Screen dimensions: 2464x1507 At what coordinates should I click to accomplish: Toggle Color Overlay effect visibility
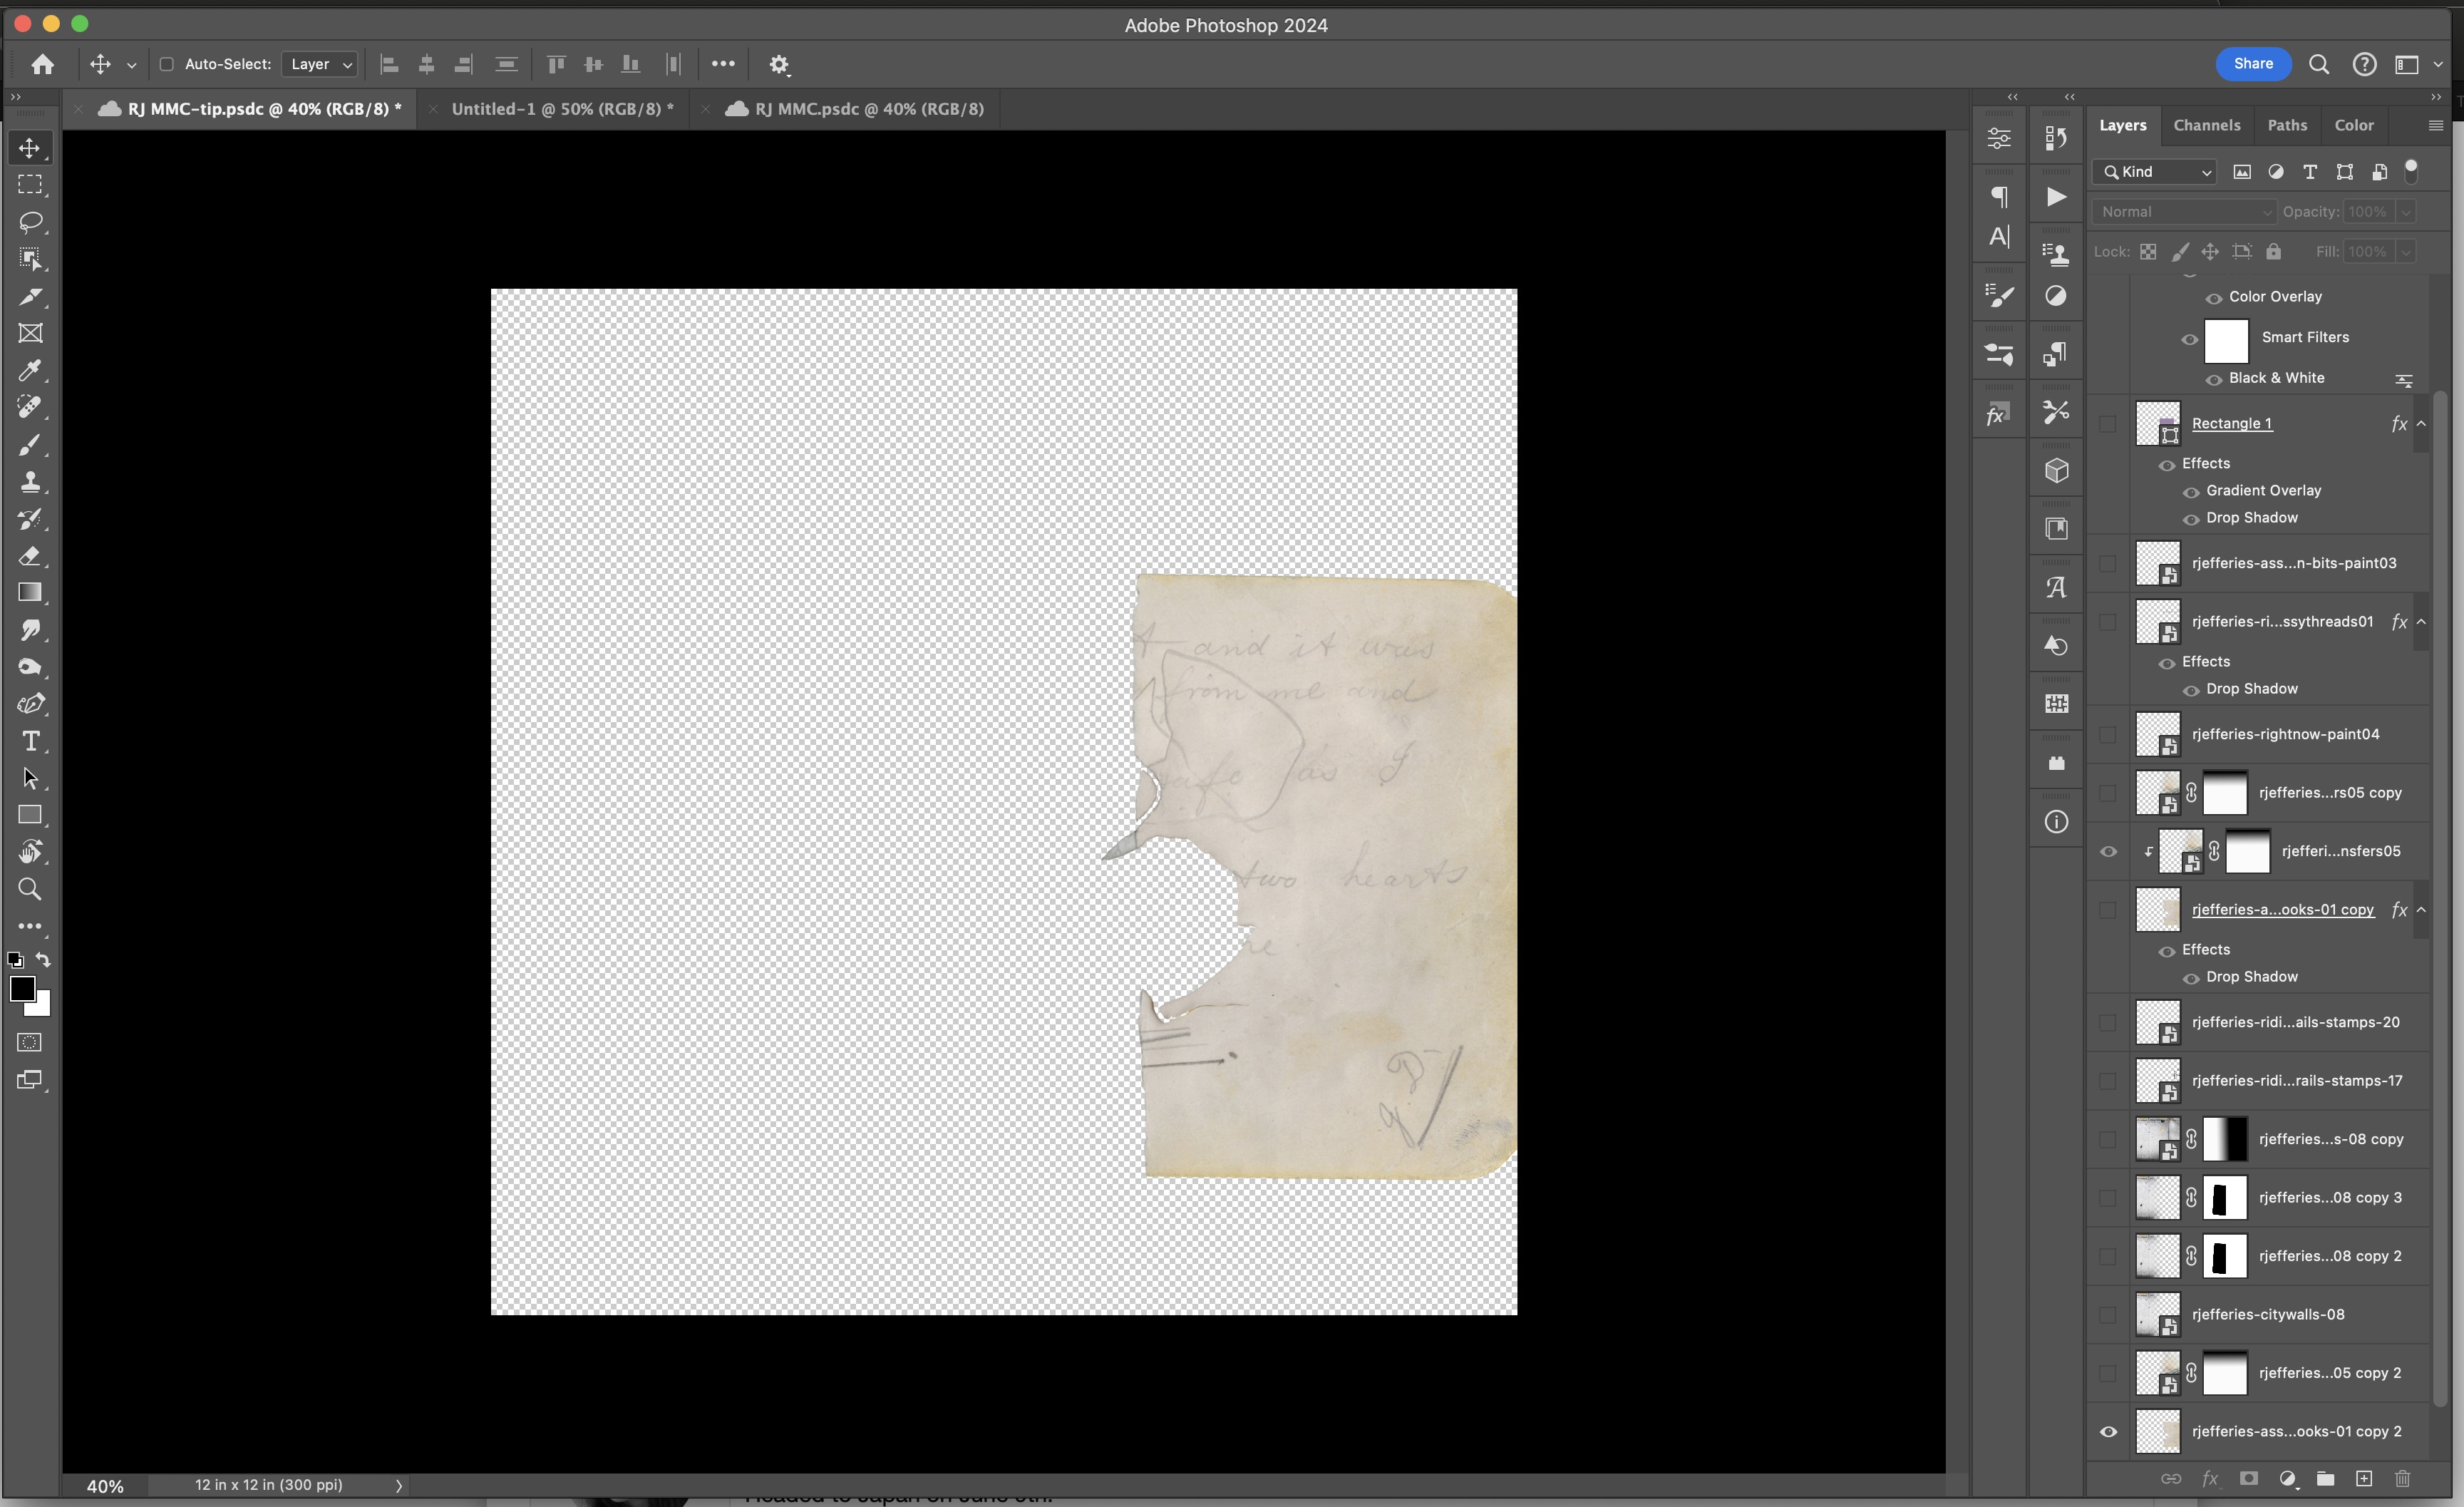(2214, 298)
